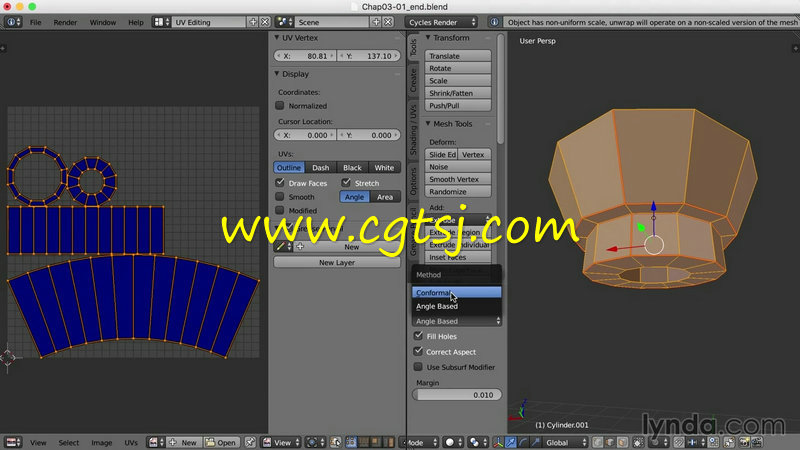Select the translate manipulator arrow icon
Screen dimensions: 800x450
(x=511, y=442)
